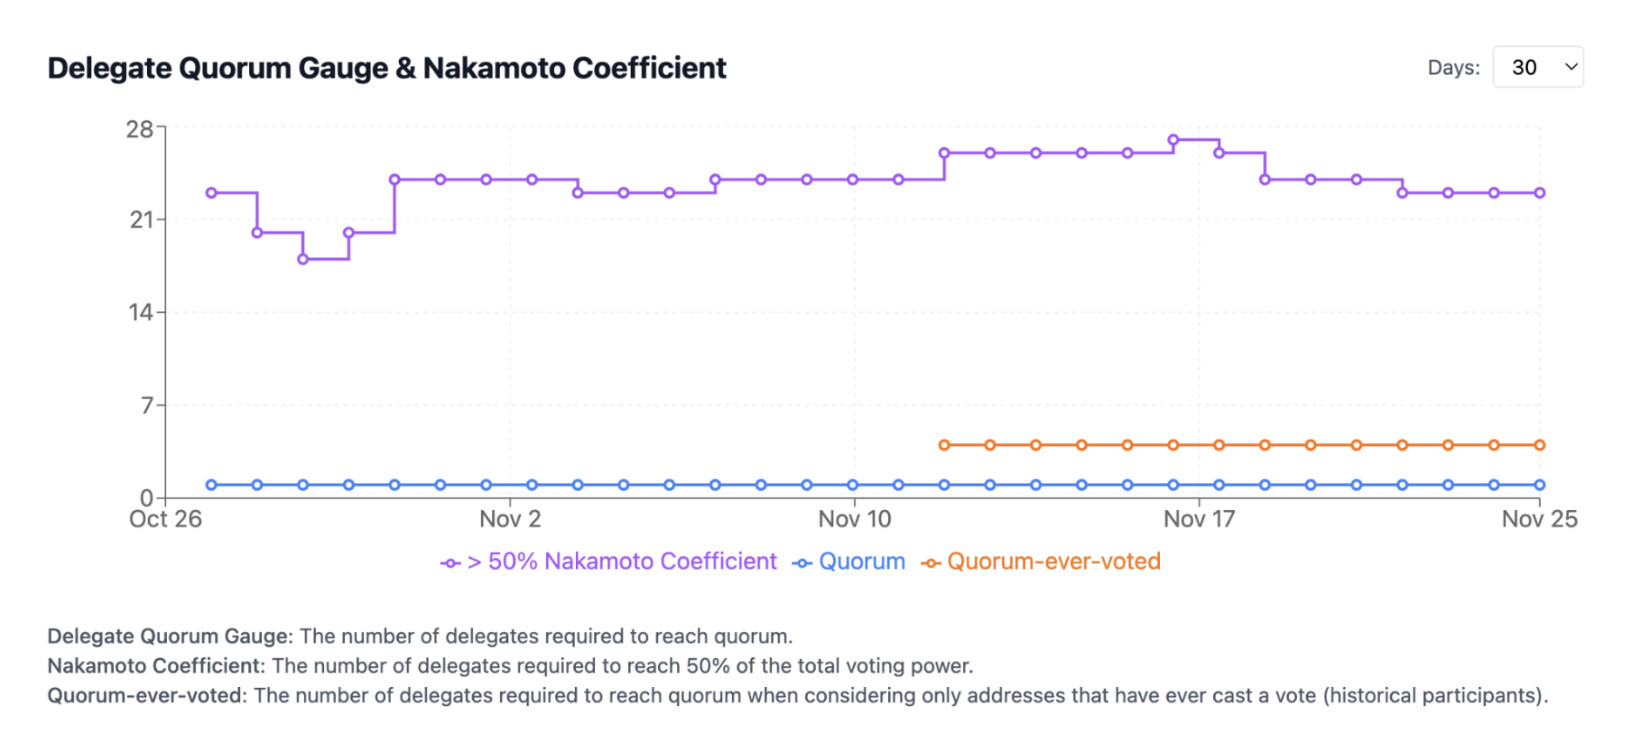1630x742 pixels.
Task: Select the highest purple Nakamoto data point
Action: tap(1173, 140)
